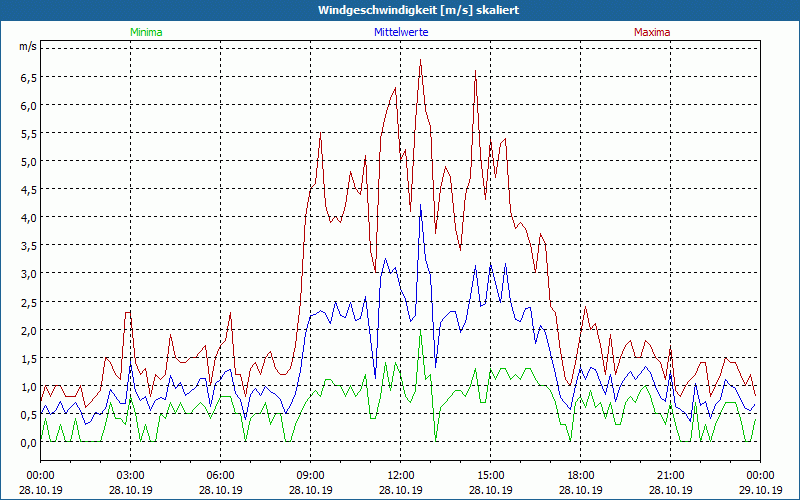Viewport: 800px width, 500px height.
Task: Click the Minima legend label
Action: click(146, 32)
